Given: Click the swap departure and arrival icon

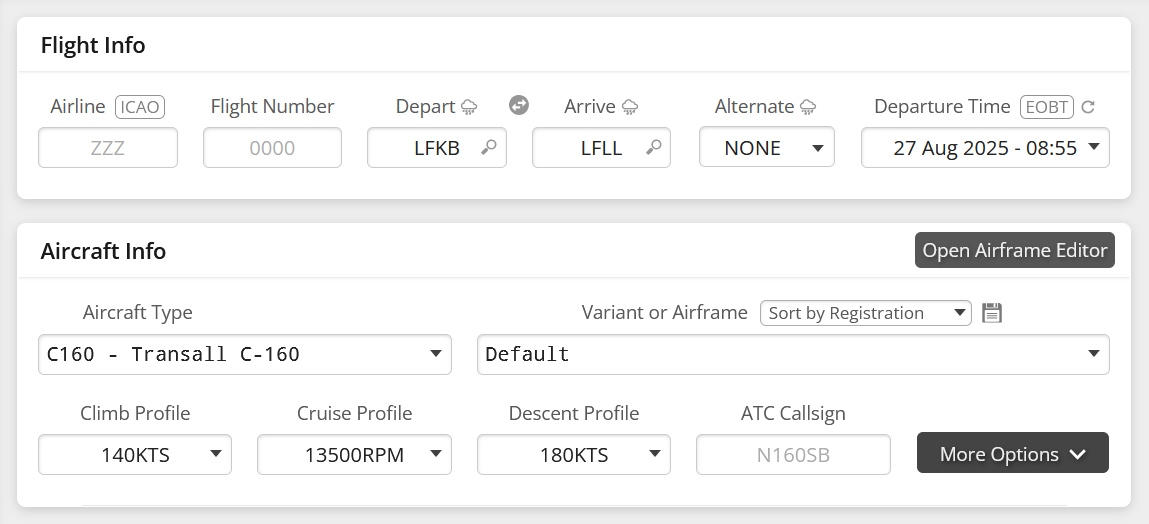Looking at the screenshot, I should [518, 105].
